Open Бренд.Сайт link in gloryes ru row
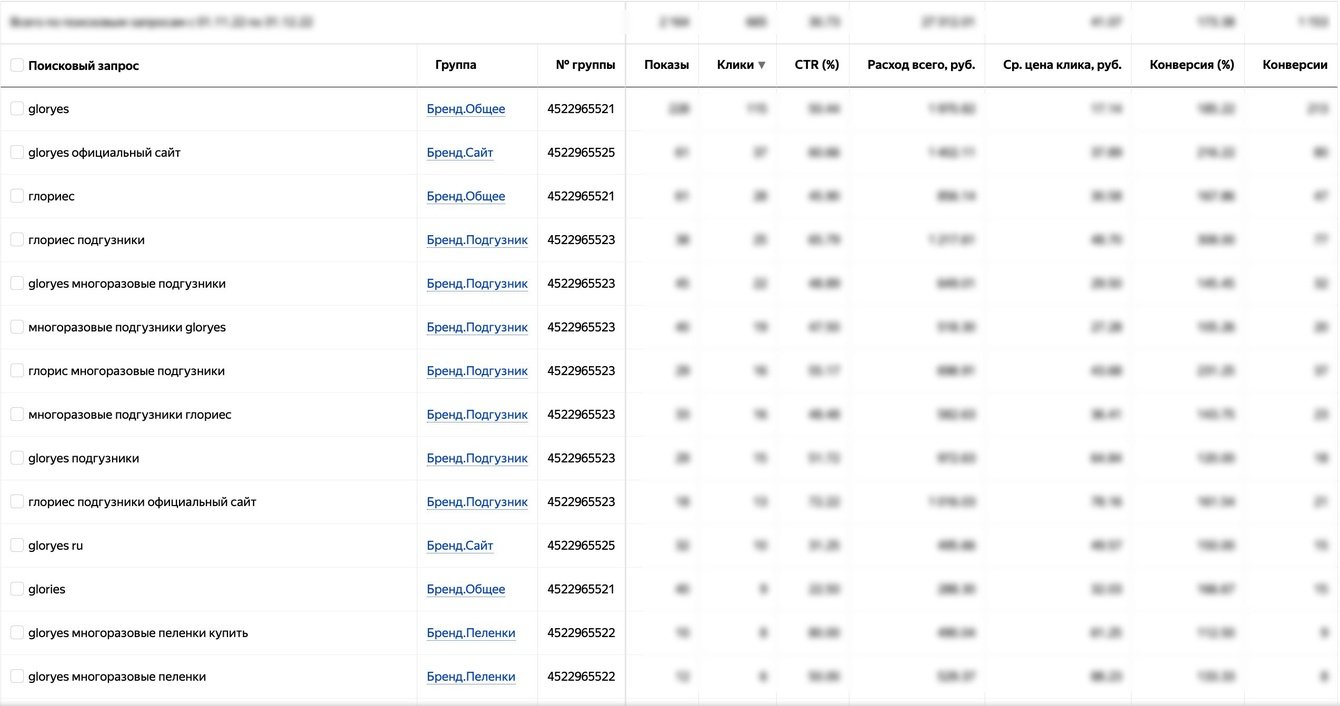 point(460,545)
